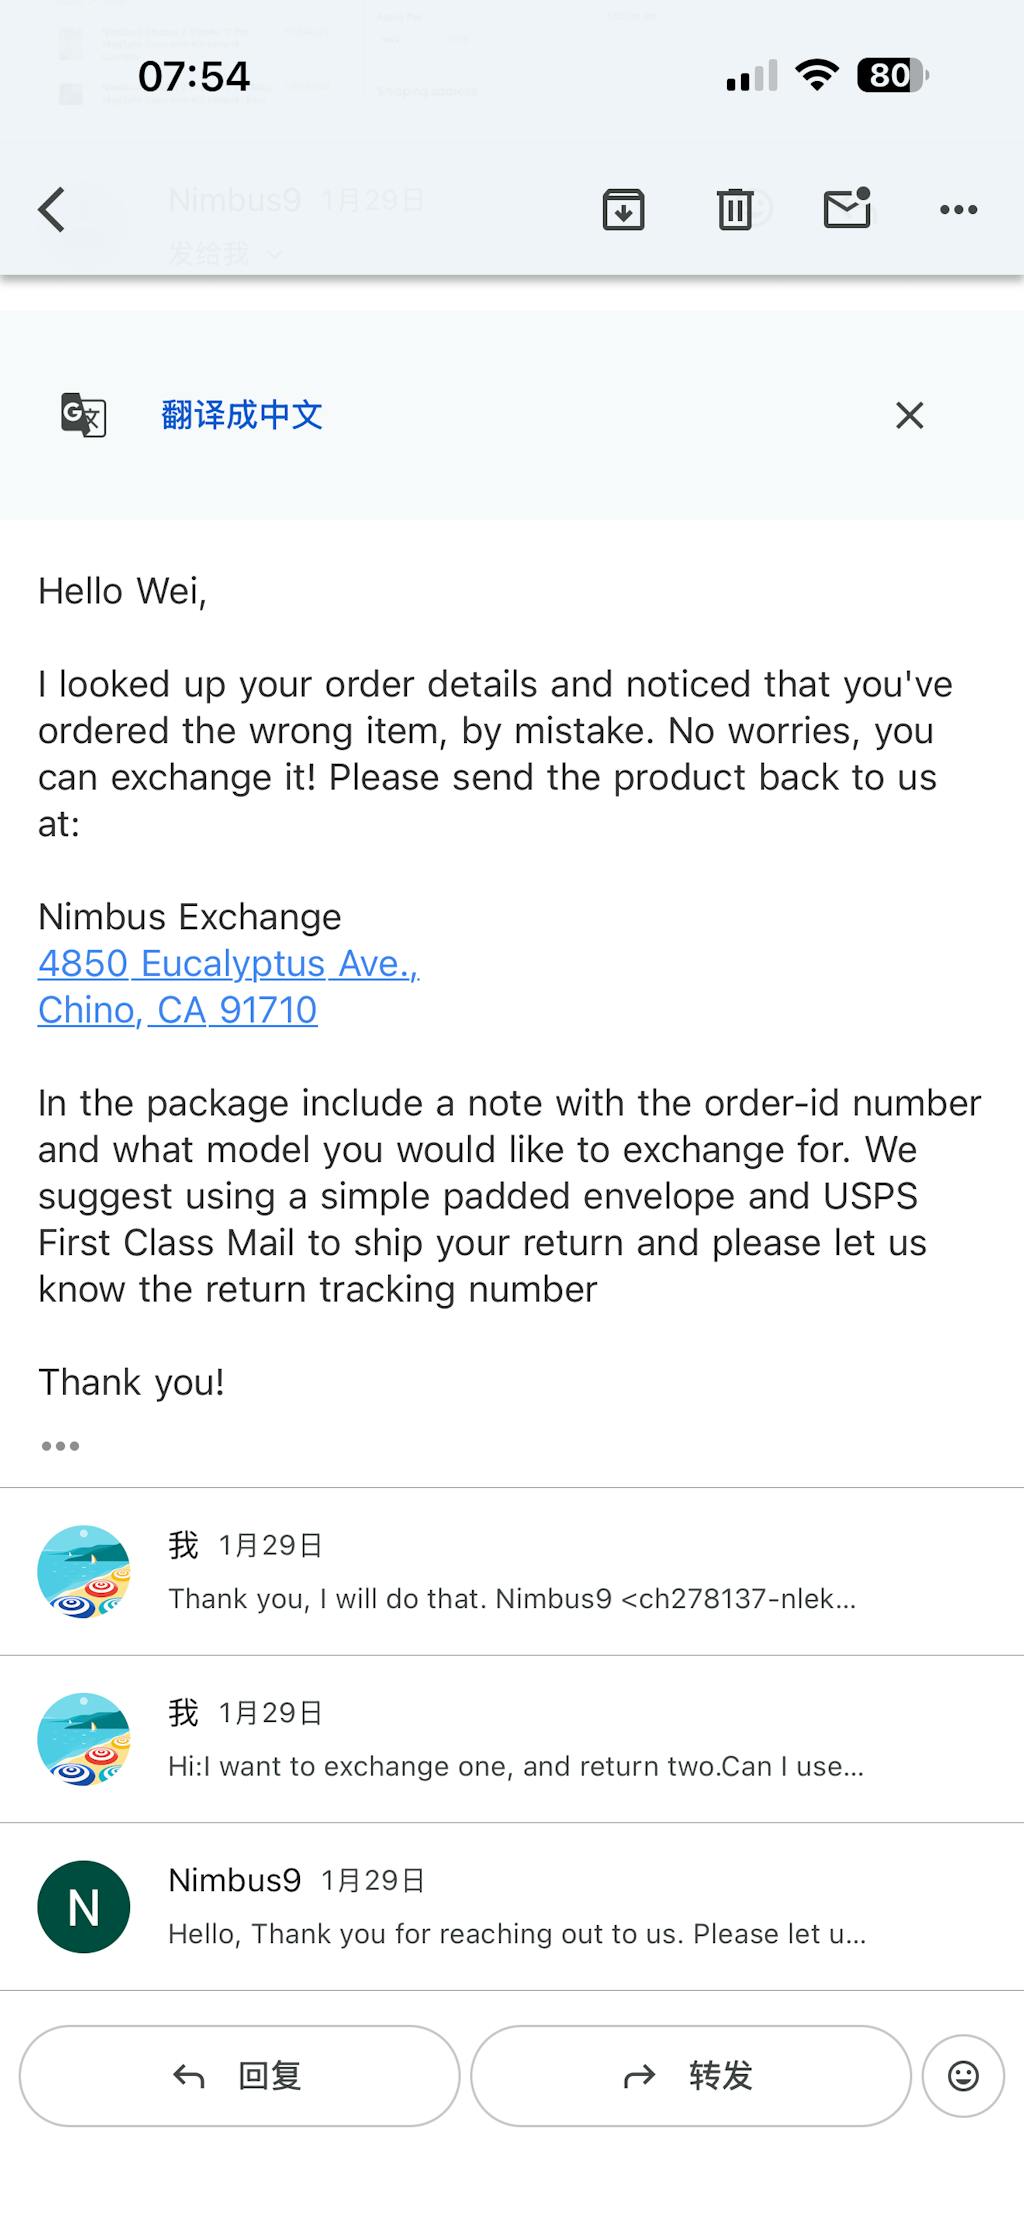Tap the beach avatar on first 我 message

click(84, 1571)
